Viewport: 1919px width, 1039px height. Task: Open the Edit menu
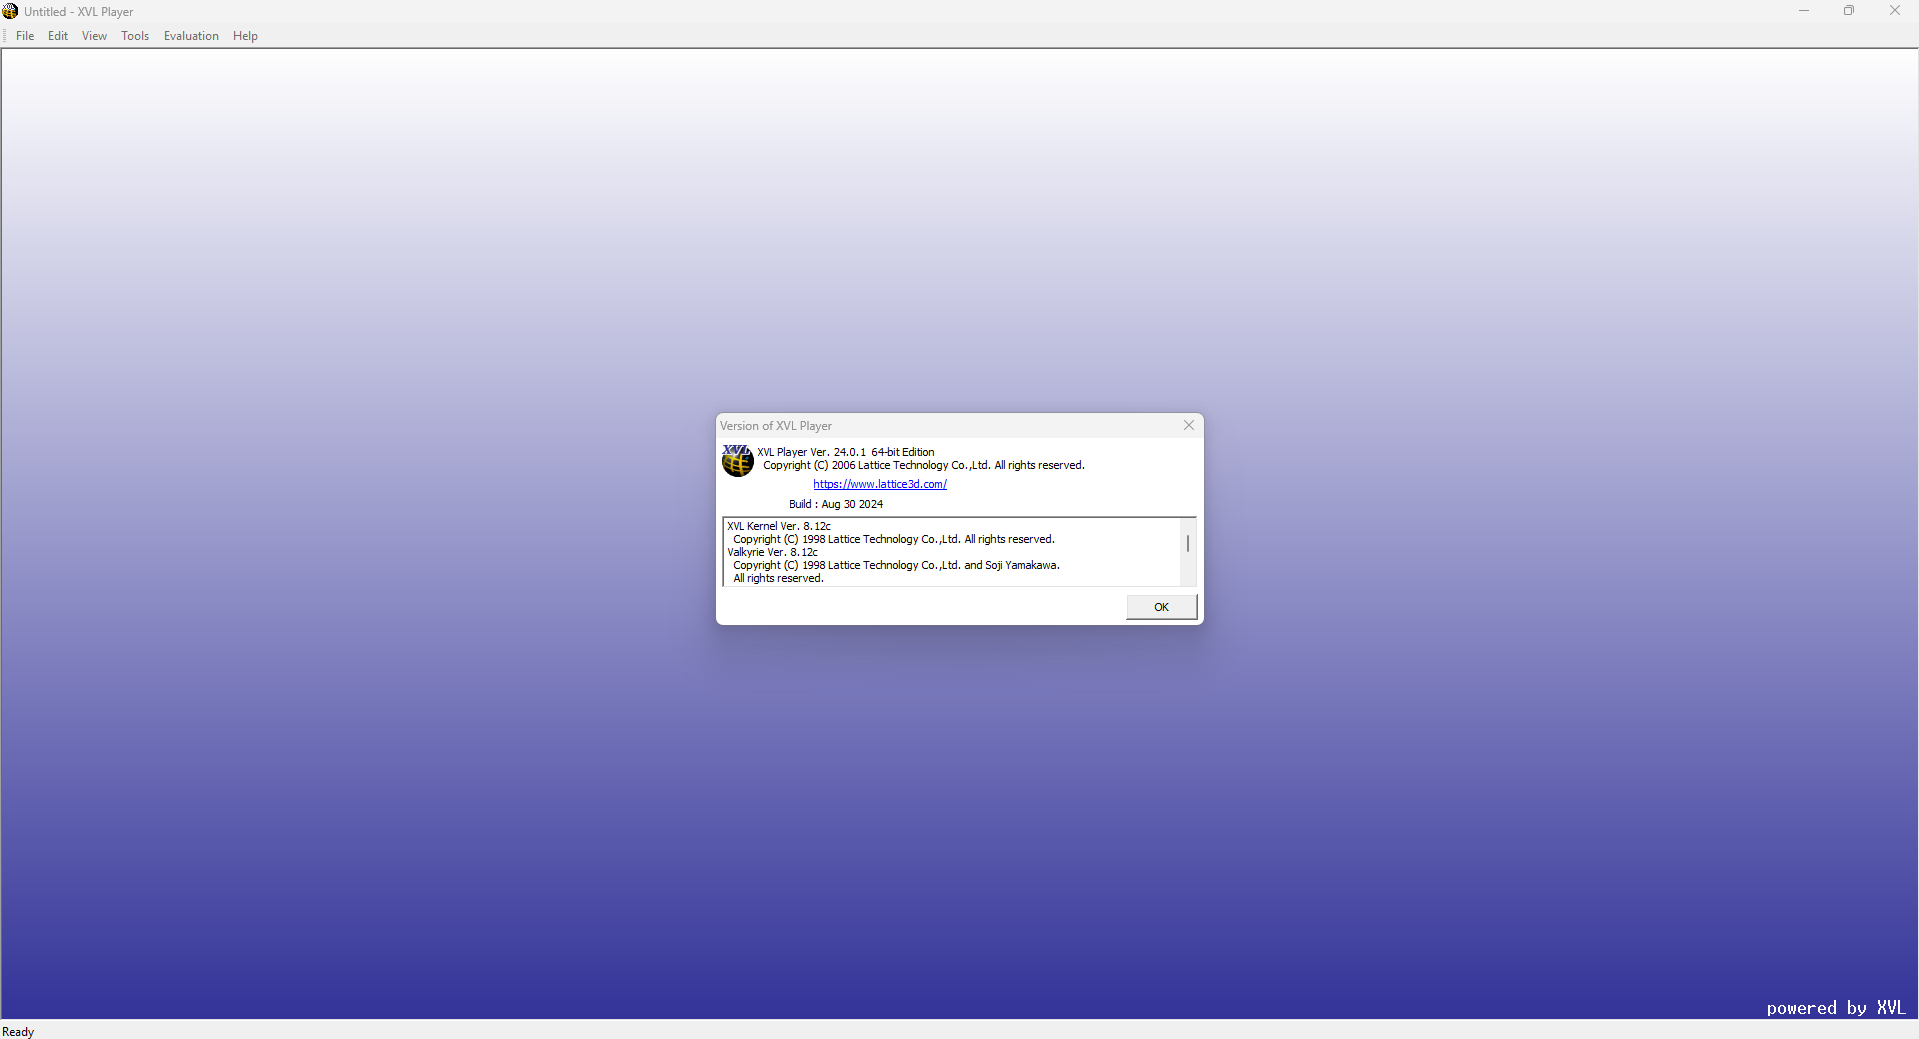58,36
